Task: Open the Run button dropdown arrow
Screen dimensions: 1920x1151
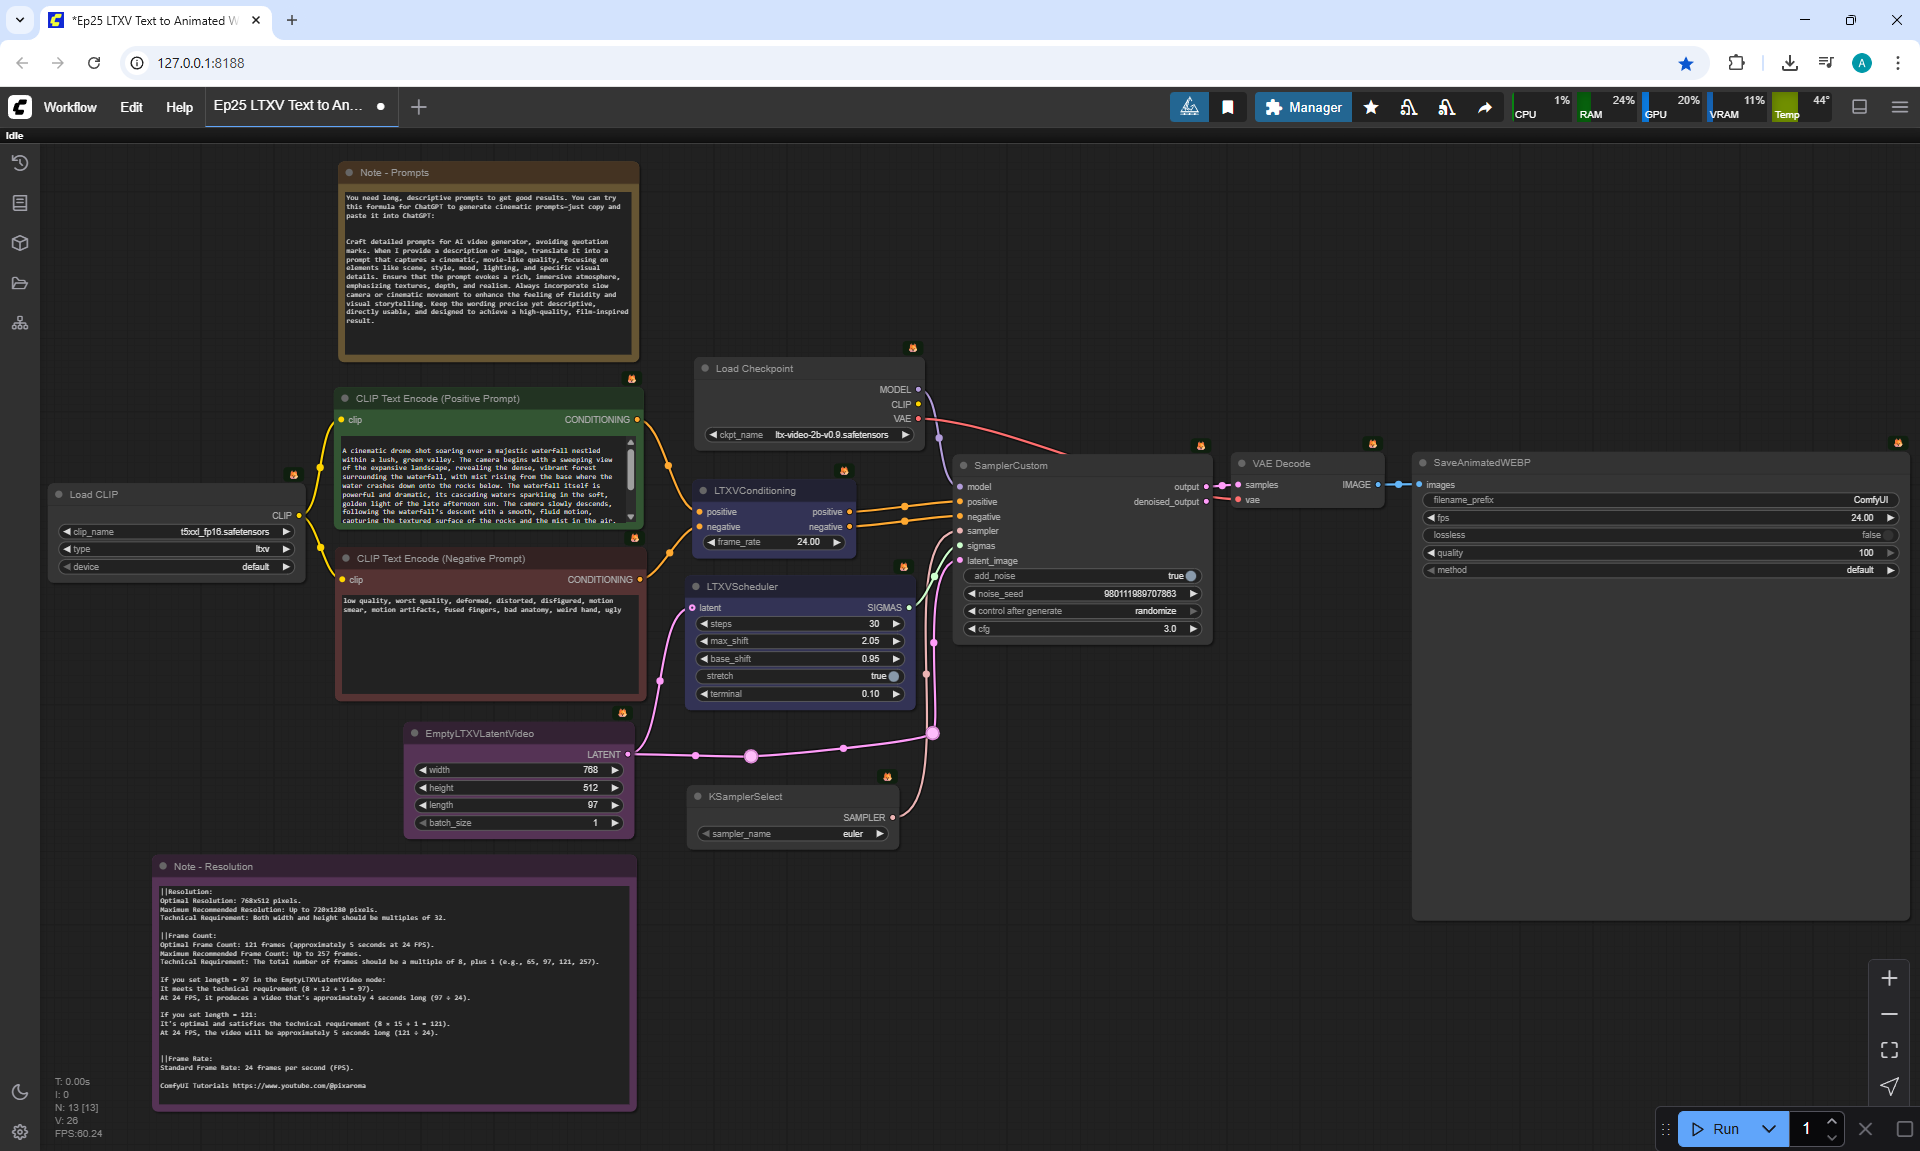Action: click(1768, 1129)
